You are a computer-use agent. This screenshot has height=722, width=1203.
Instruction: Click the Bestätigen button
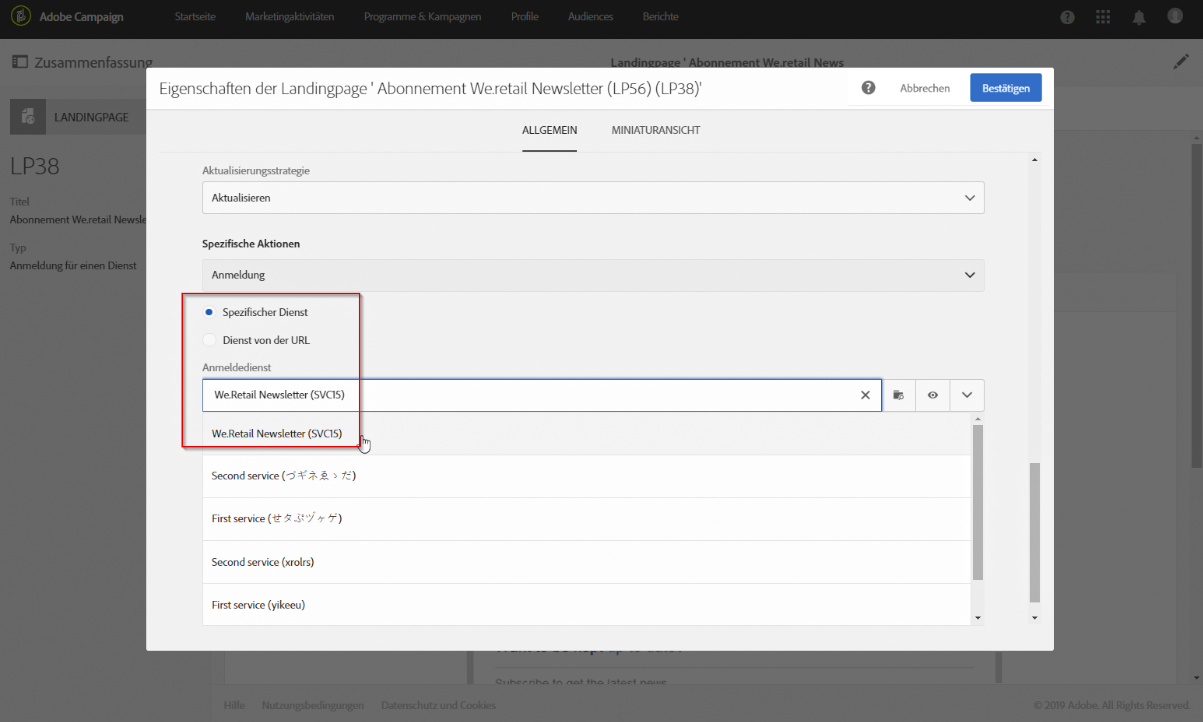click(x=1006, y=88)
